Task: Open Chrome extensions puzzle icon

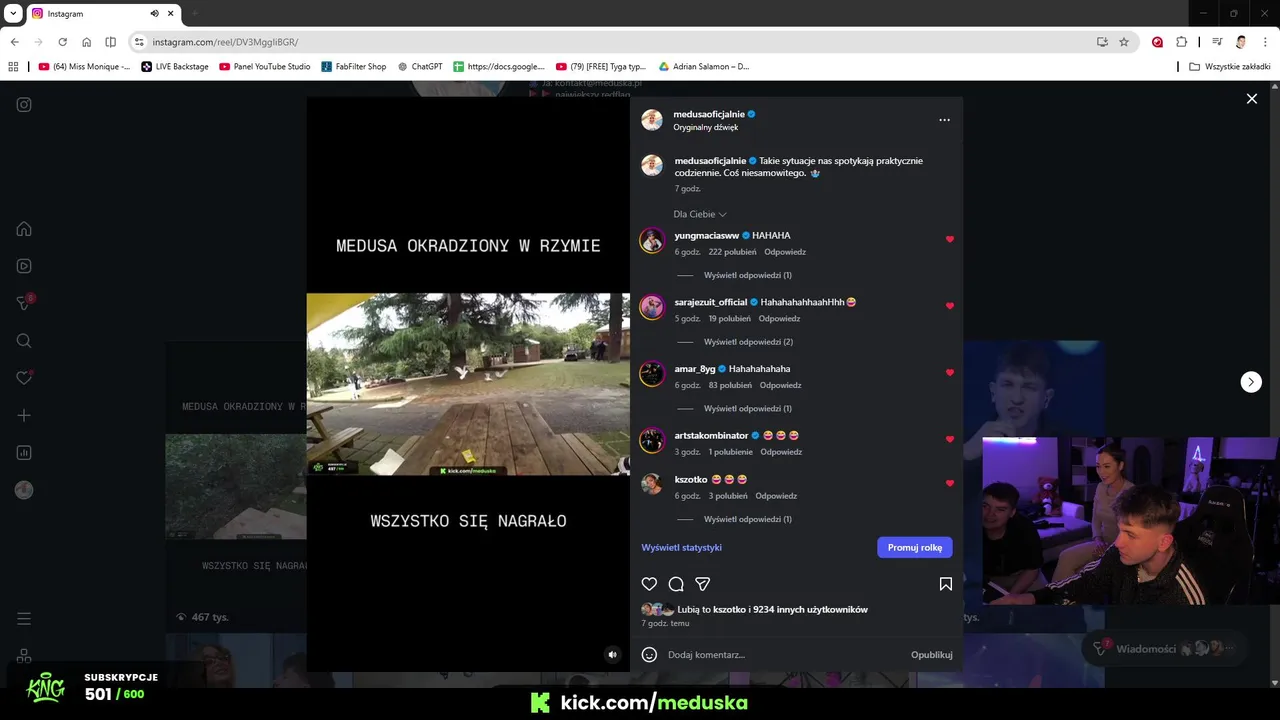Action: 1181,42
